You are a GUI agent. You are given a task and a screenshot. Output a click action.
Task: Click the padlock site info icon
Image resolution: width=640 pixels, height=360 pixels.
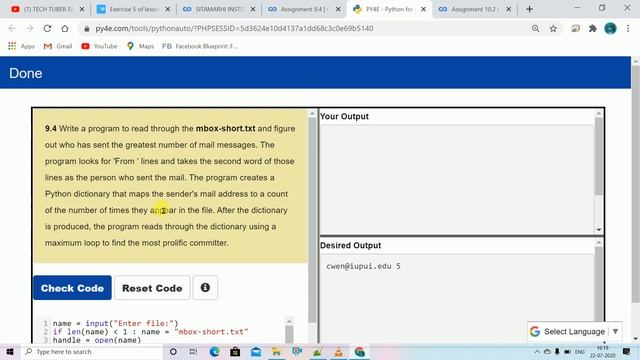(x=87, y=29)
